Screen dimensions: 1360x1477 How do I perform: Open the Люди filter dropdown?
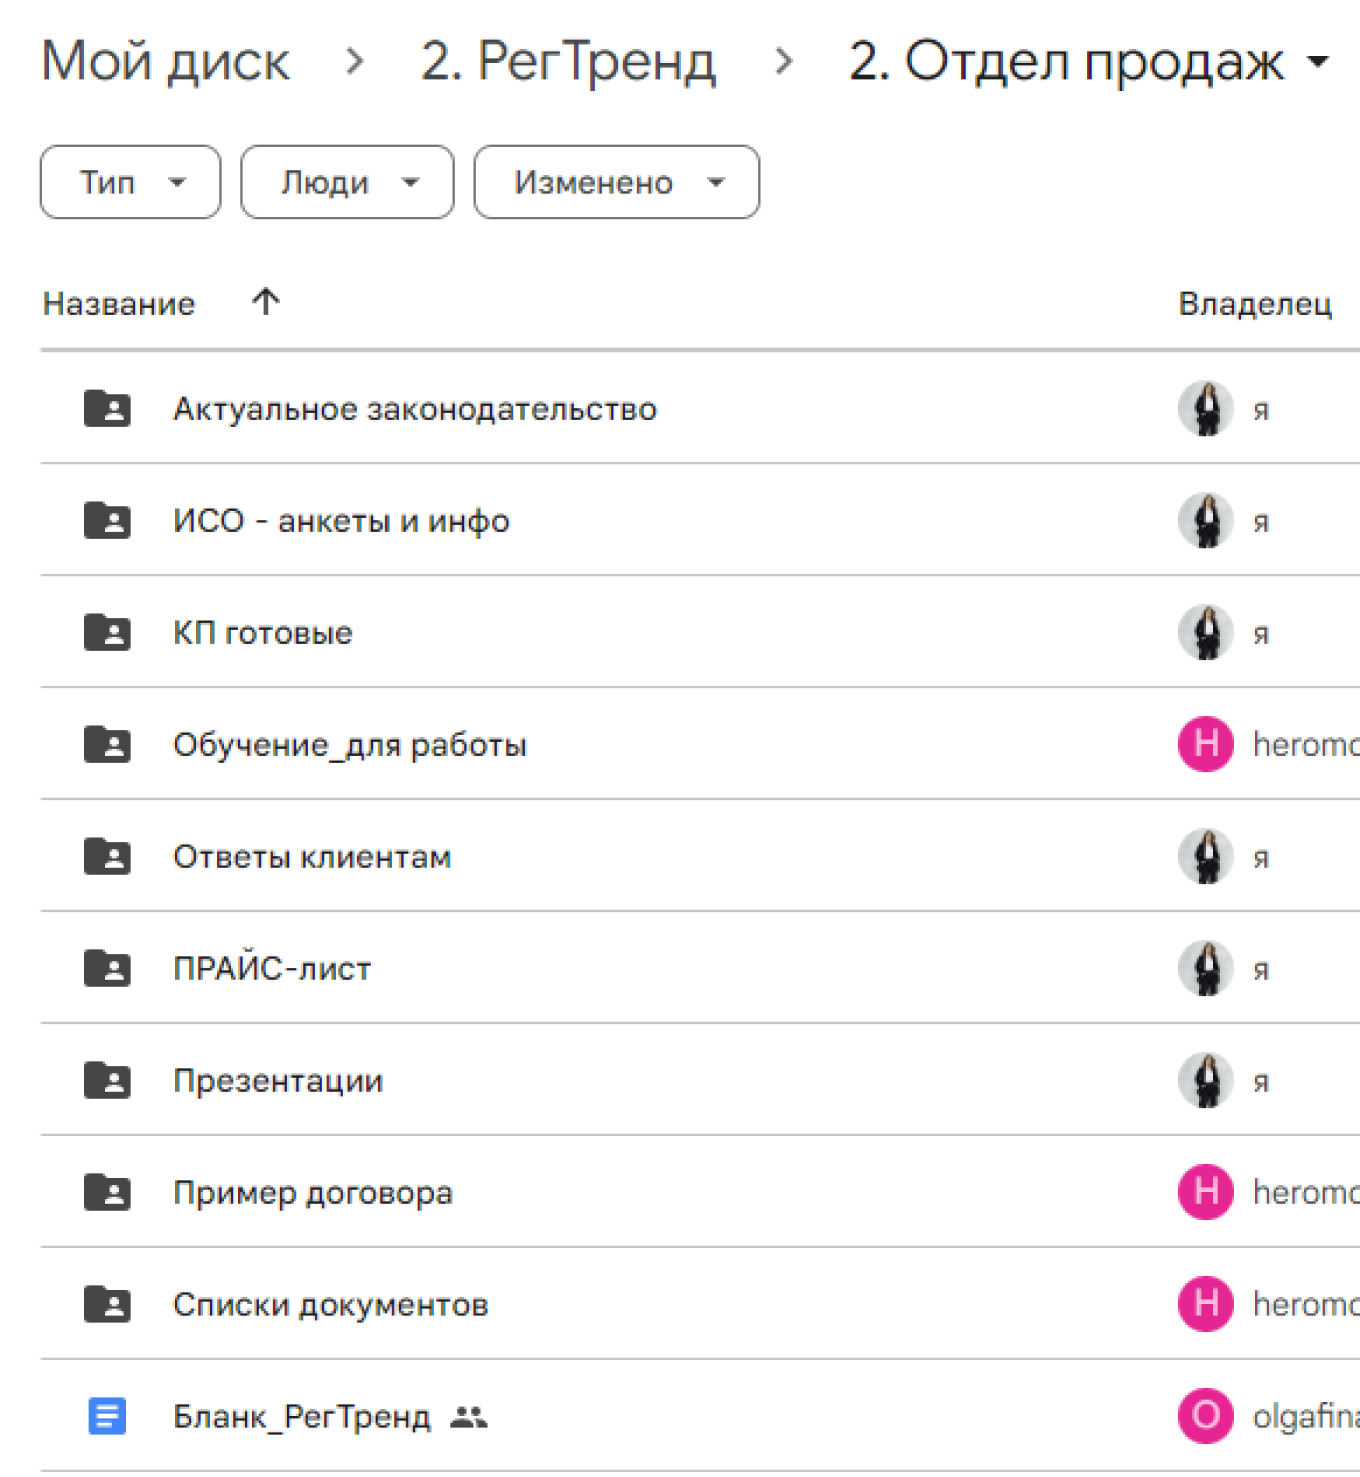347,182
